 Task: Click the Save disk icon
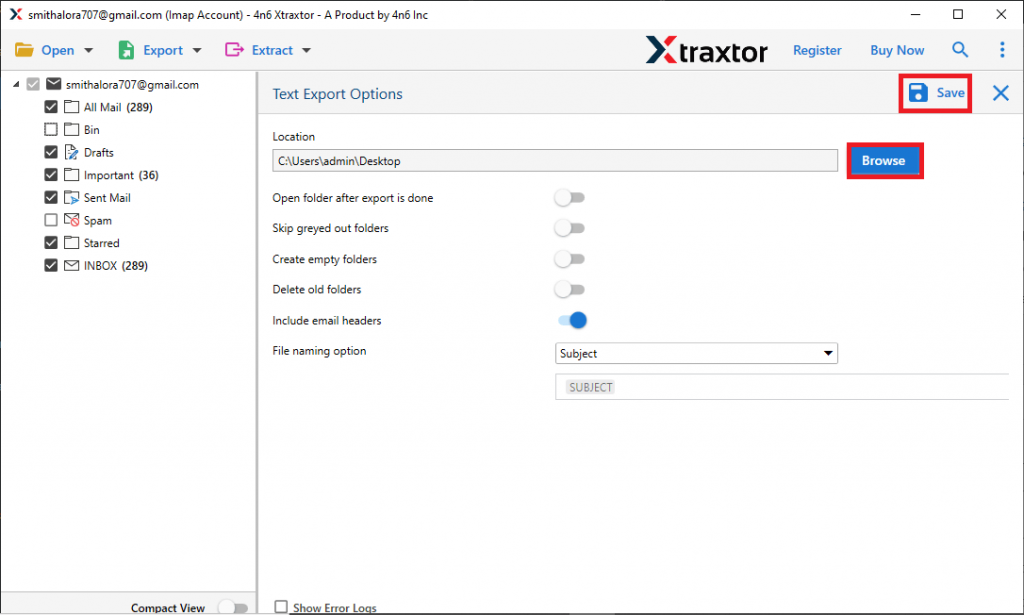[x=919, y=92]
